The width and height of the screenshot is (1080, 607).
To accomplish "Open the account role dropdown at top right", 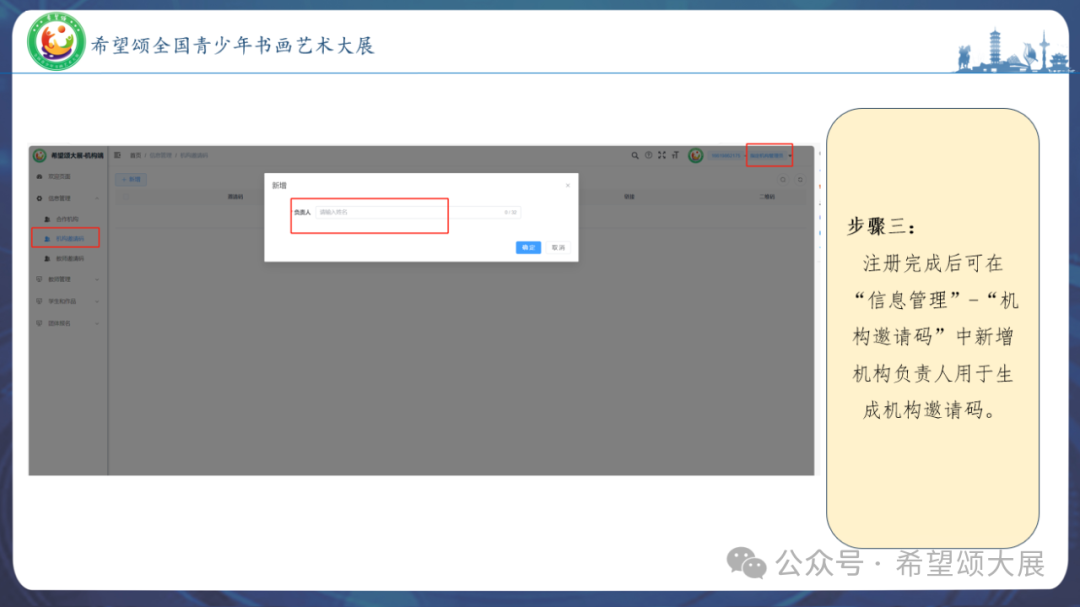I will (768, 155).
